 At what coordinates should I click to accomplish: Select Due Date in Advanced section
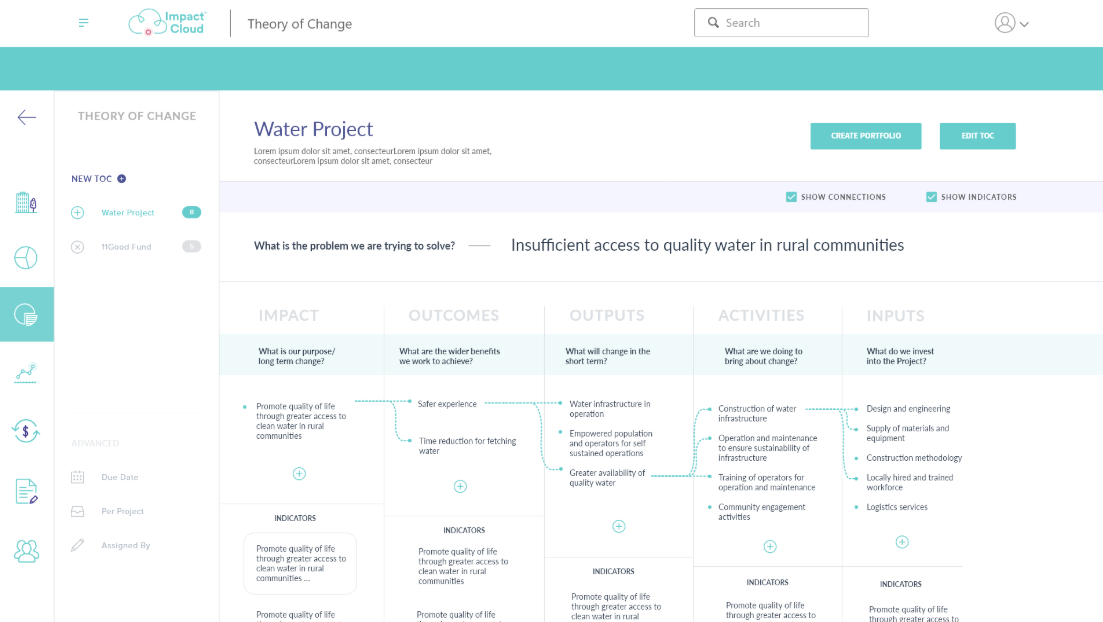coord(119,478)
